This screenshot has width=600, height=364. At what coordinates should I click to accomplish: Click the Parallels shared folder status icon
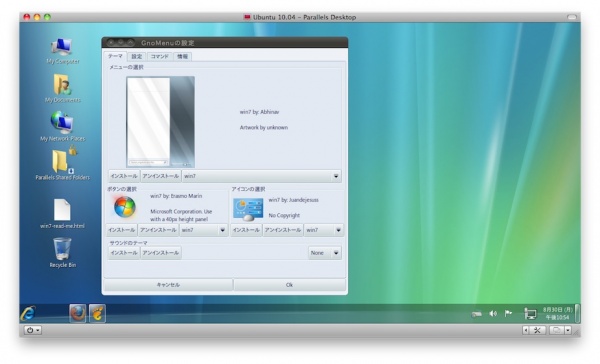pos(557,330)
